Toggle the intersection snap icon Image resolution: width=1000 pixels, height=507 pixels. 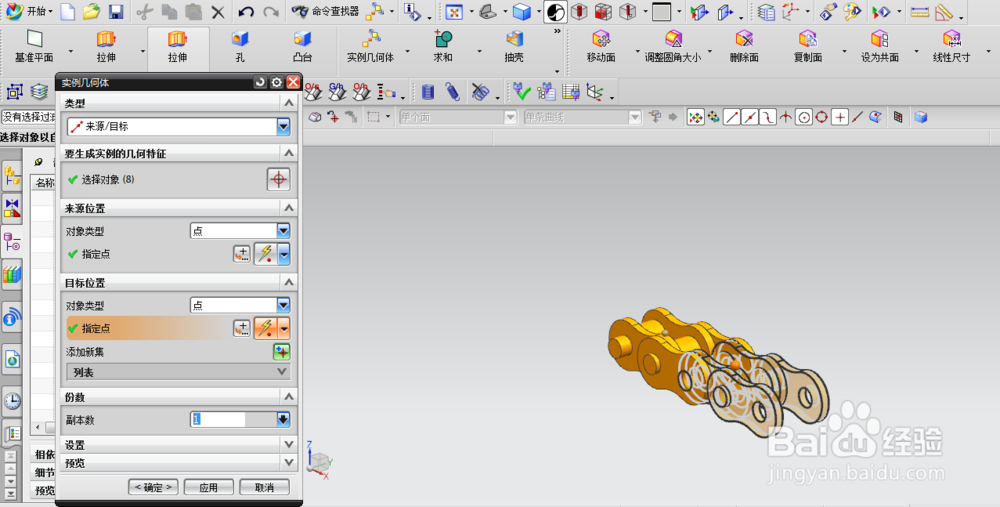(x=786, y=117)
